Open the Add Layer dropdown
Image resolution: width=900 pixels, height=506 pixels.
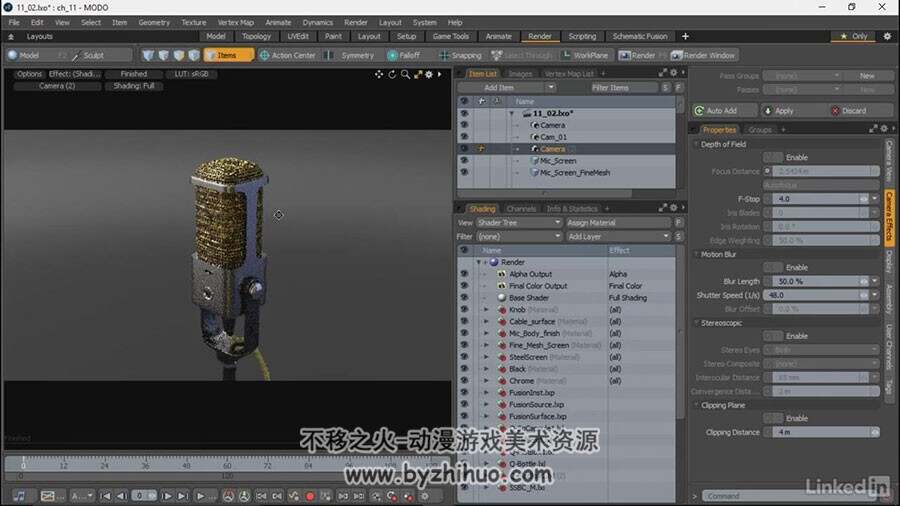618,236
